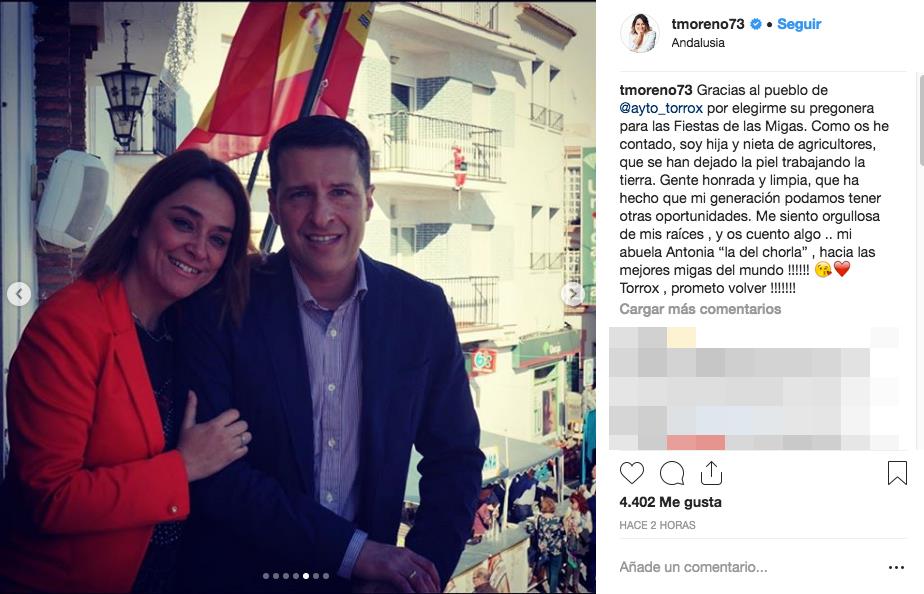Like the post with heart icon
924x594 pixels.
pos(632,473)
